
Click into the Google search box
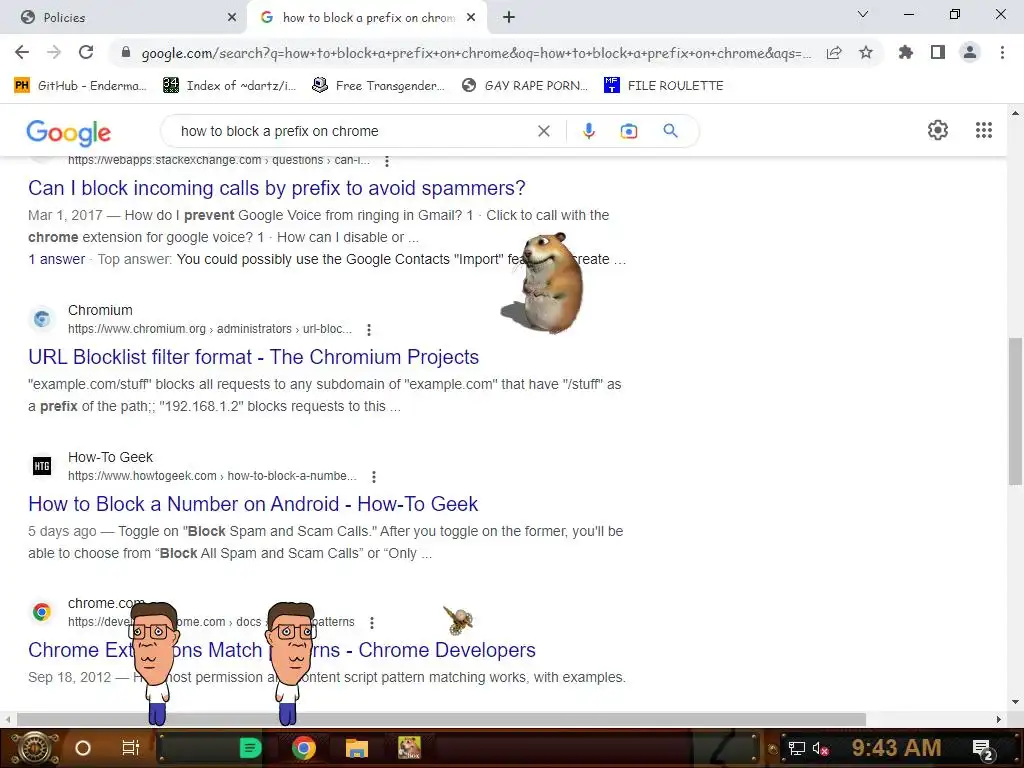(x=353, y=131)
